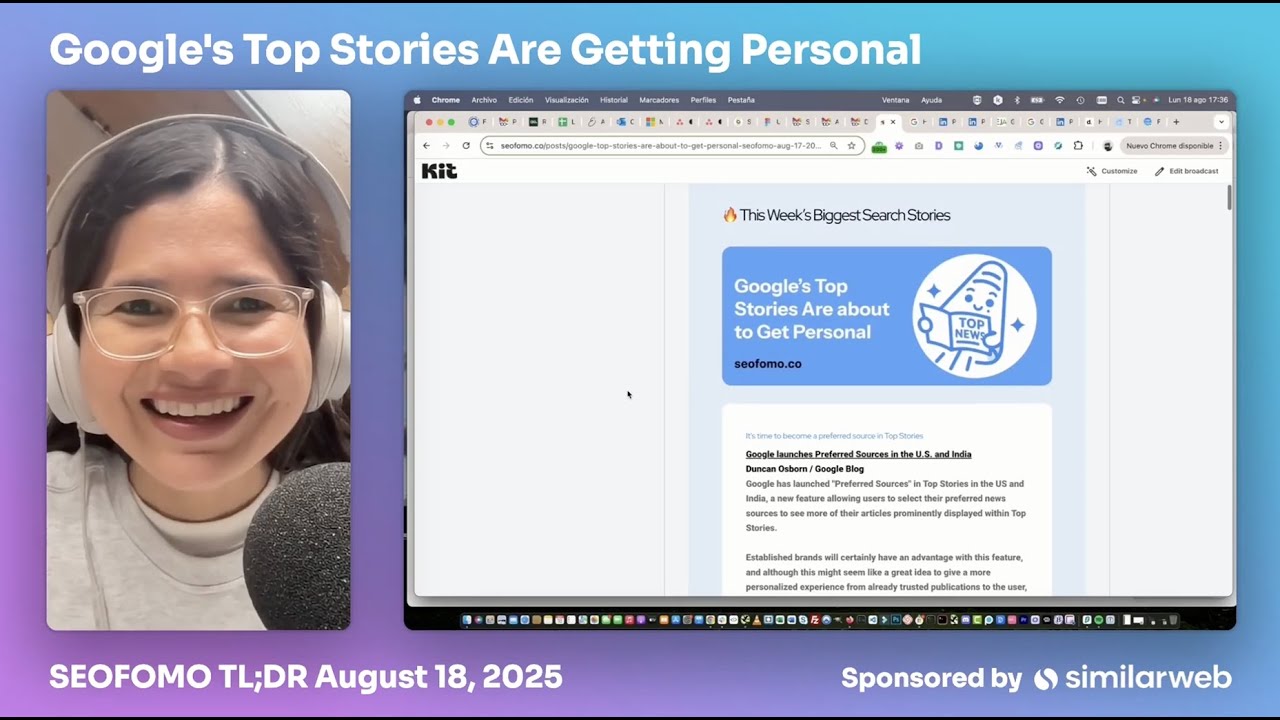Open the Edición menu
This screenshot has height=720, width=1280.
[x=520, y=100]
